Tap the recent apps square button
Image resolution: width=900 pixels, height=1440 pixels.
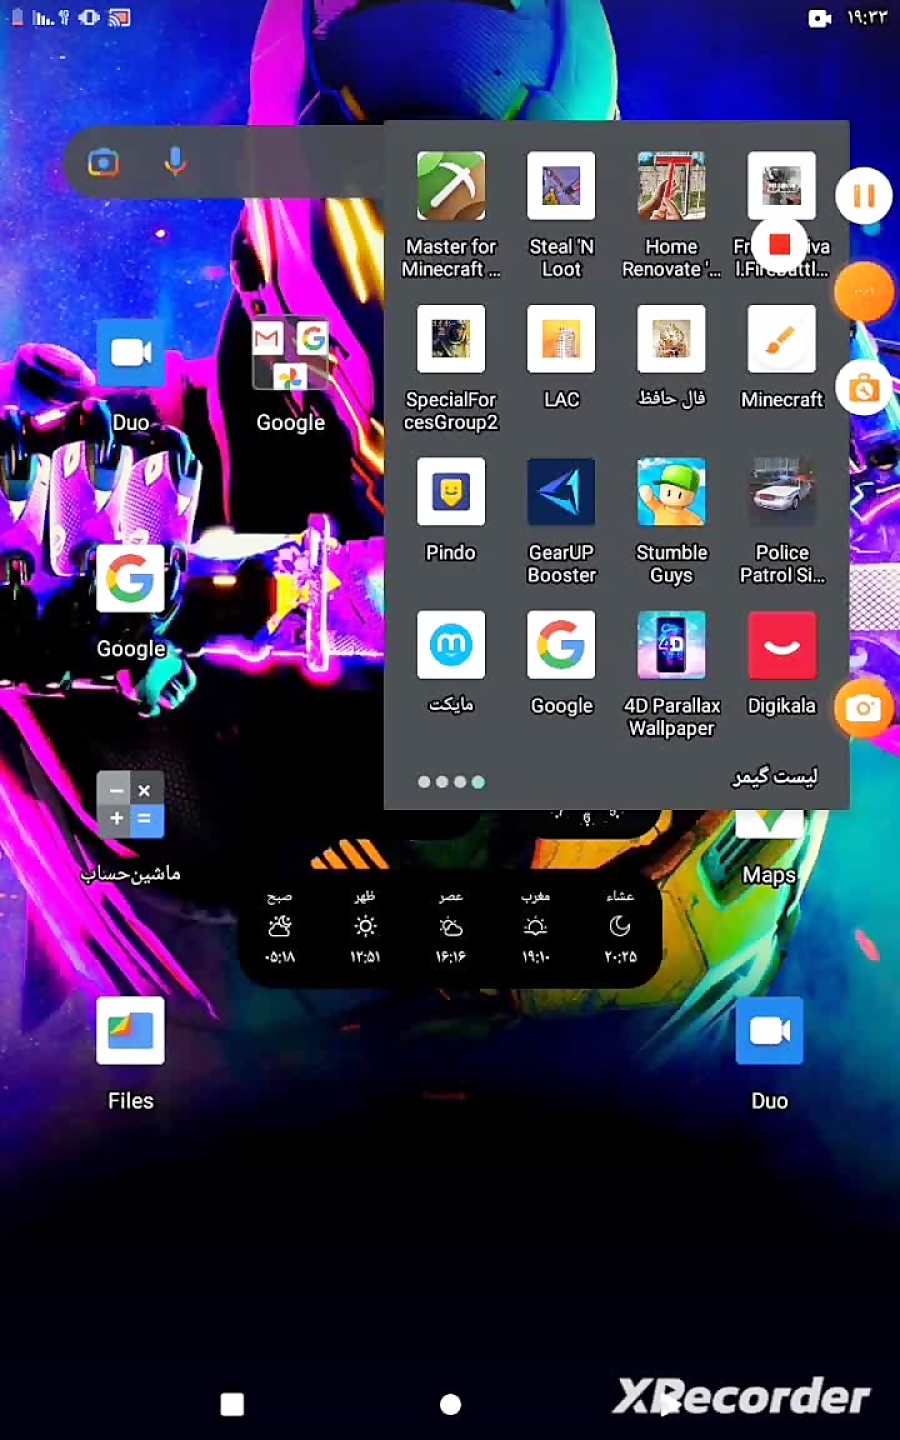[x=232, y=1404]
